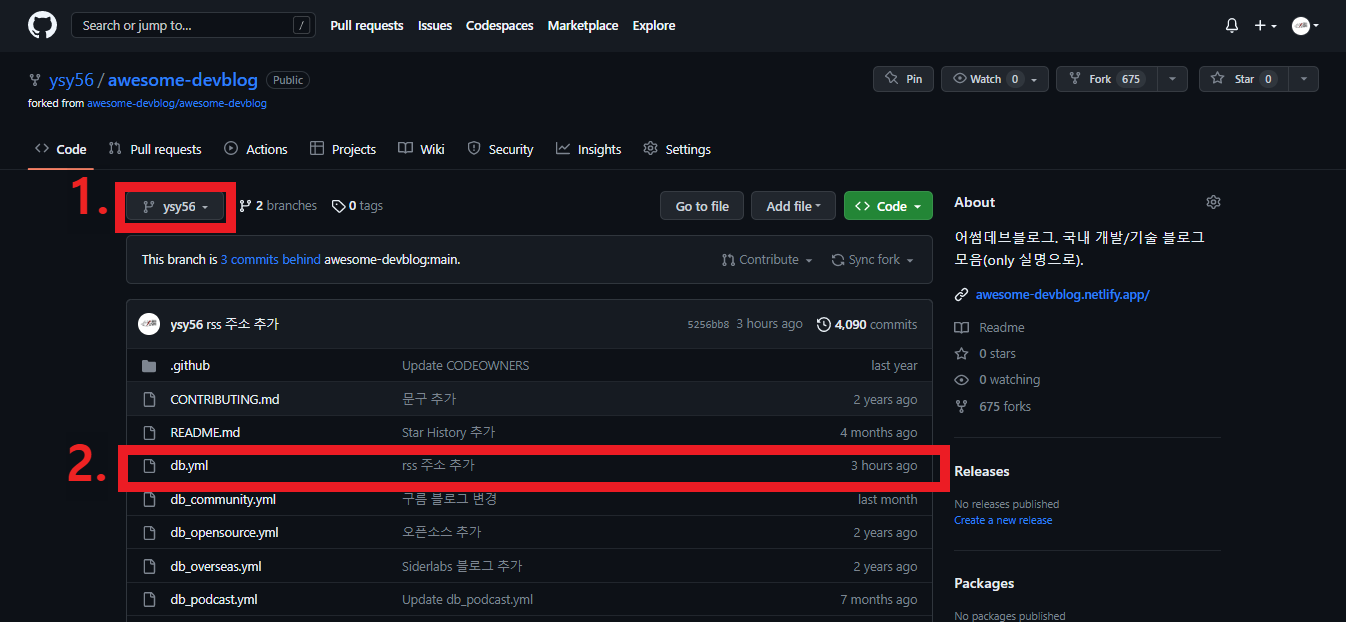View the 0 tags link
The height and width of the screenshot is (622, 1346).
[x=357, y=206]
